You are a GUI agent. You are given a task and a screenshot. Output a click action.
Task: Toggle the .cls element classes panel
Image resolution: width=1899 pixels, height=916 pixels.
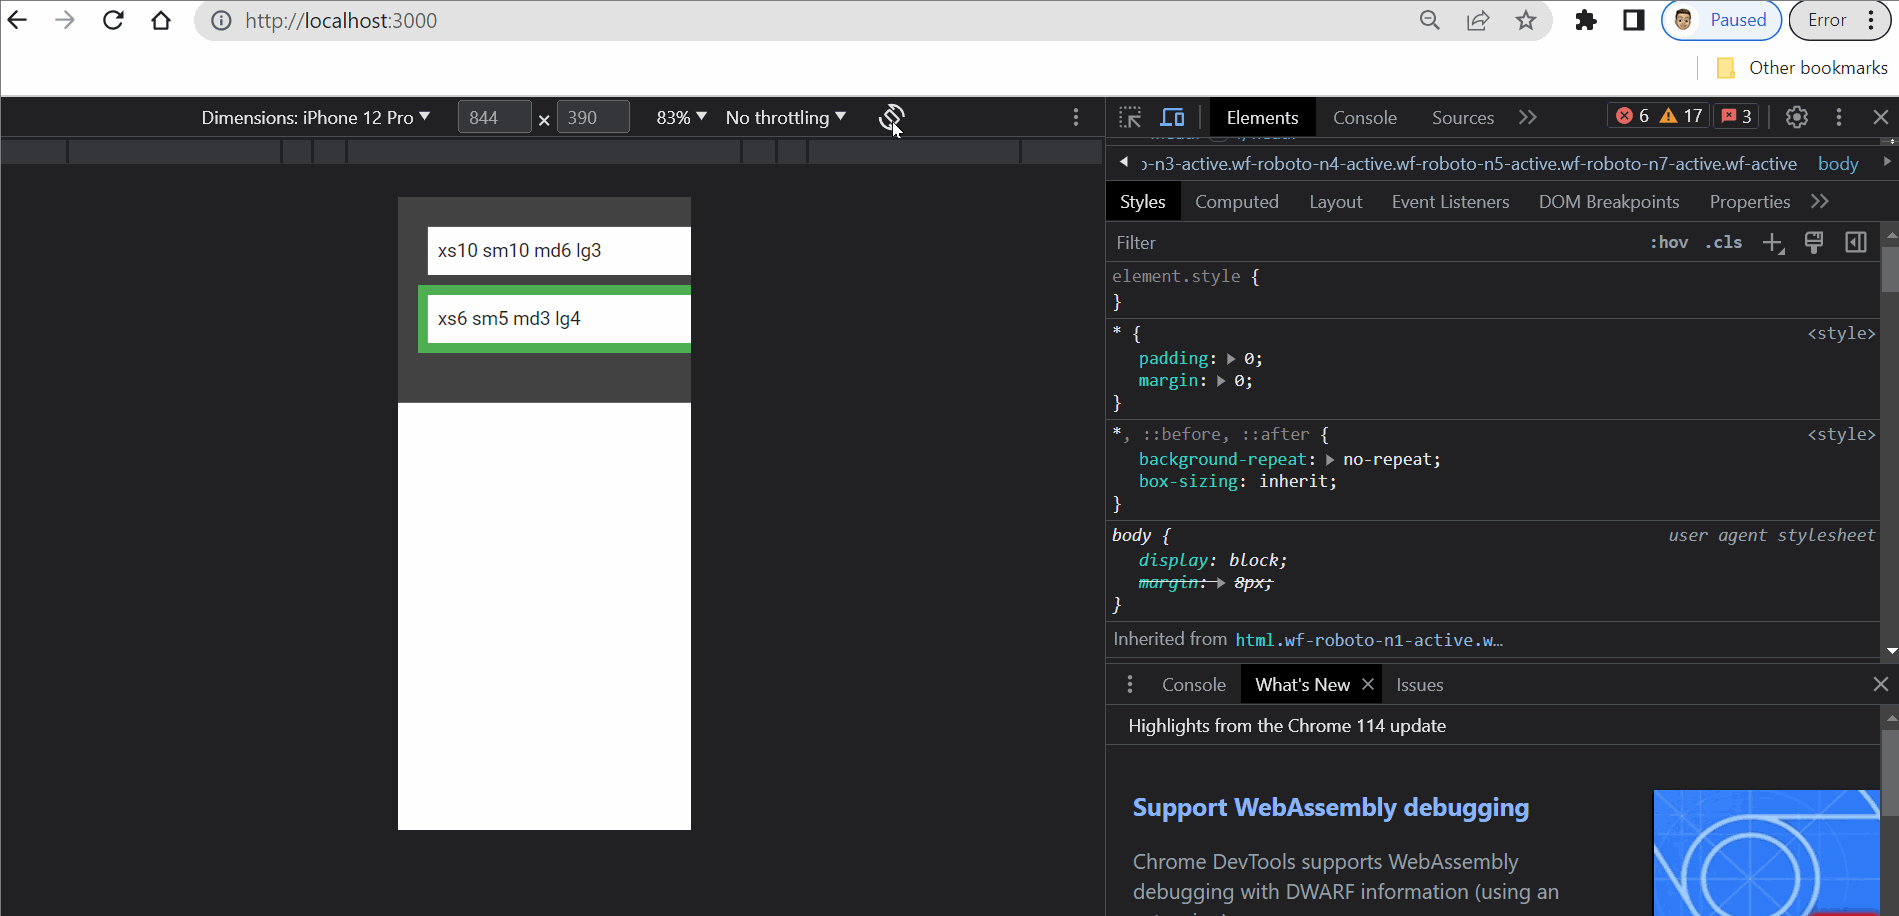[x=1724, y=242]
